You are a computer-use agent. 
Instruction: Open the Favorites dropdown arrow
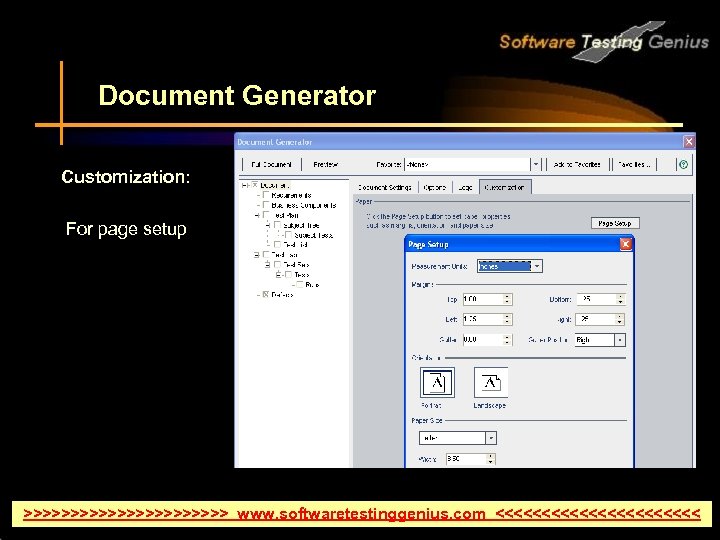click(535, 164)
